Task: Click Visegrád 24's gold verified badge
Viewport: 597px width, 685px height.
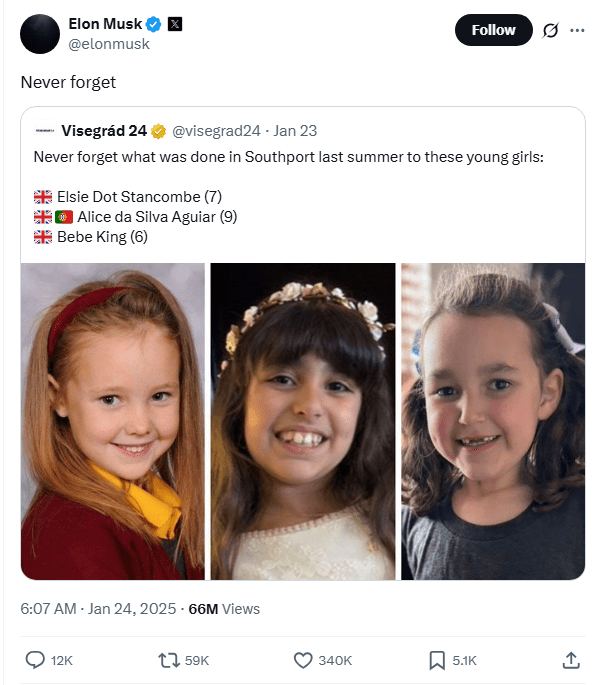Action: [x=158, y=131]
